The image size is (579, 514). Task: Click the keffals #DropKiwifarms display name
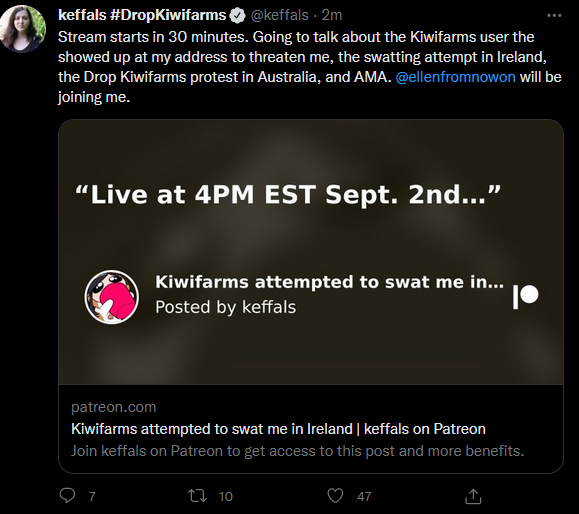[142, 16]
